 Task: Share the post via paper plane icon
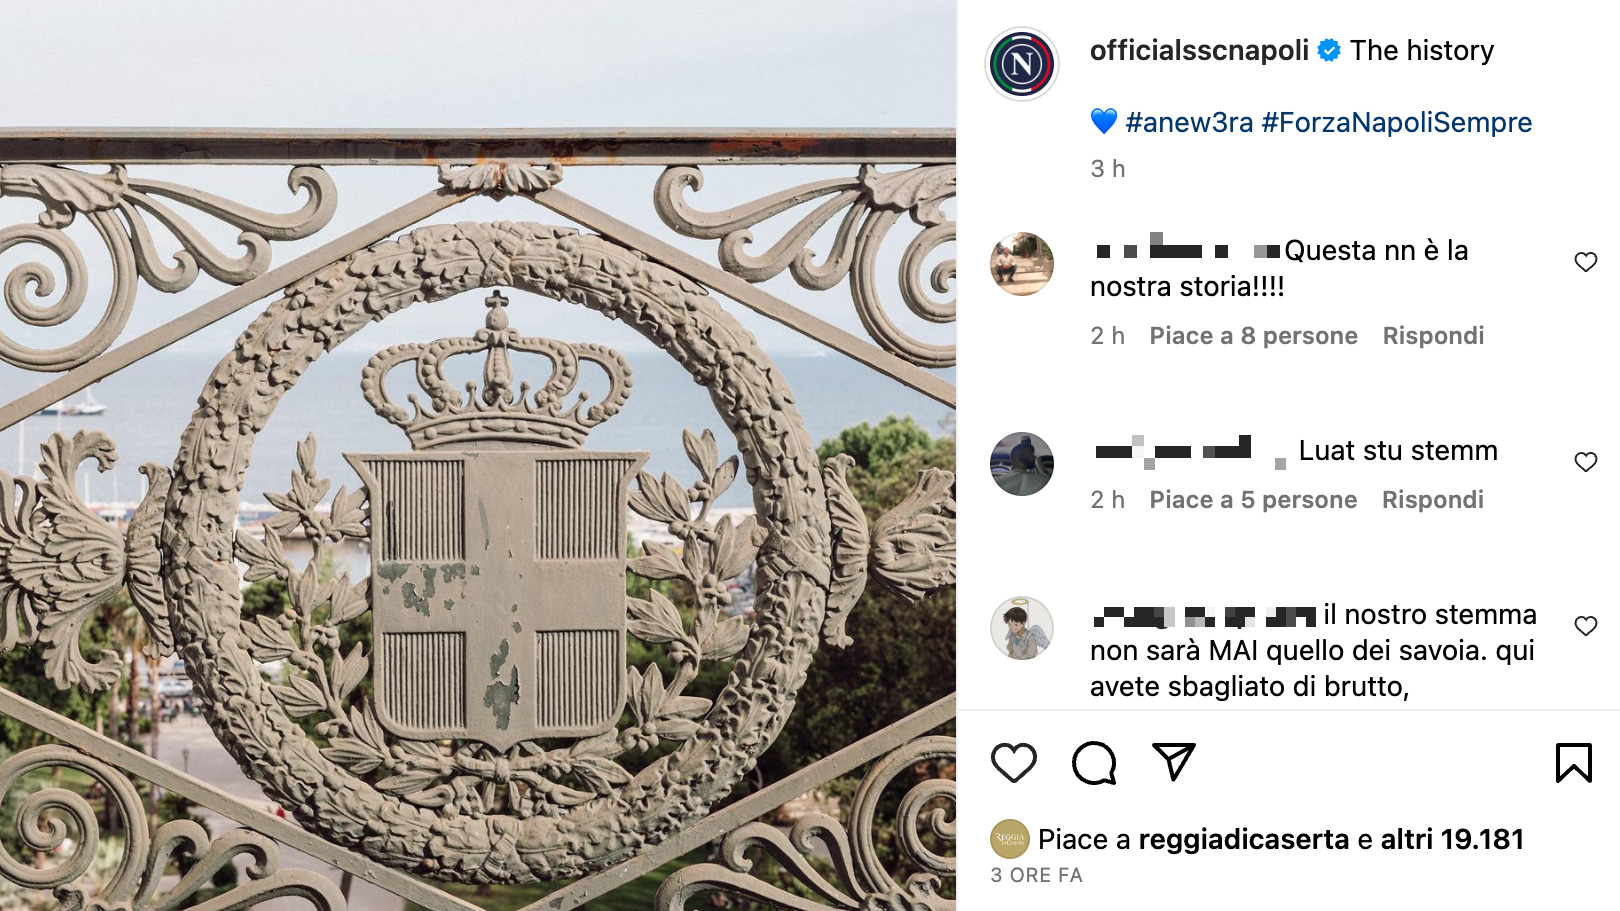coord(1174,762)
